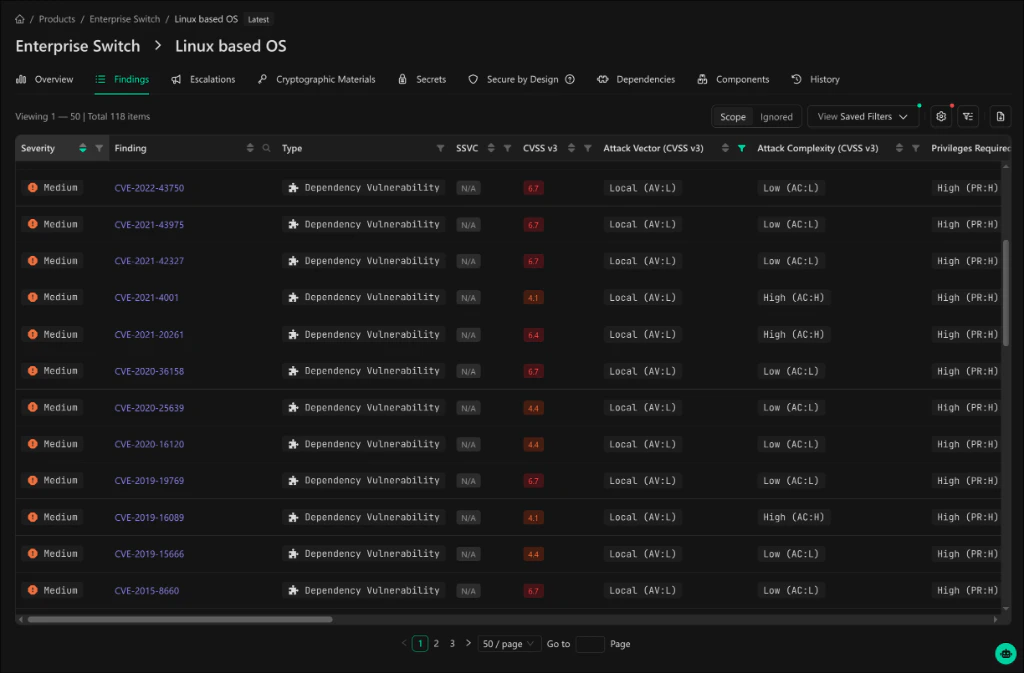The width and height of the screenshot is (1024, 673).
Task: Toggle the active Attack Vector column filter
Action: click(741, 147)
